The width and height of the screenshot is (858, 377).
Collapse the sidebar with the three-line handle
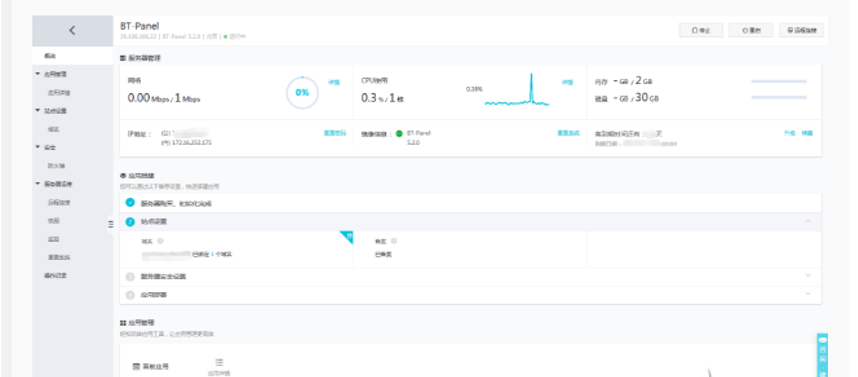tap(110, 224)
